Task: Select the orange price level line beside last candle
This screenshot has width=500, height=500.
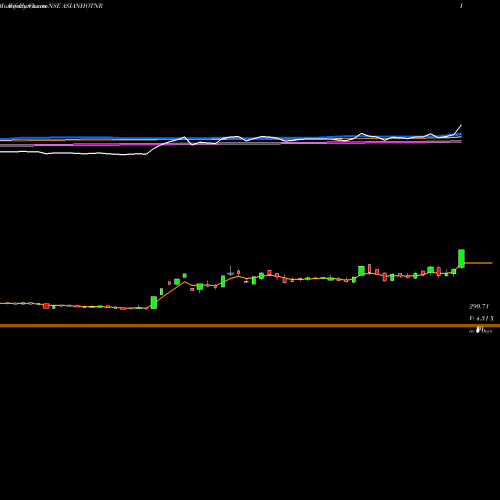Action: pos(478,263)
